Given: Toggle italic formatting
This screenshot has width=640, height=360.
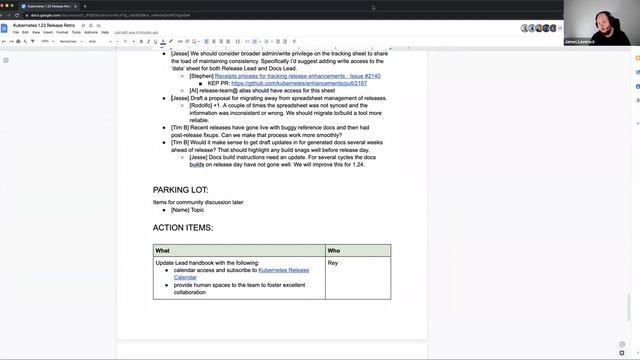Looking at the screenshot, I should [x=148, y=42].
